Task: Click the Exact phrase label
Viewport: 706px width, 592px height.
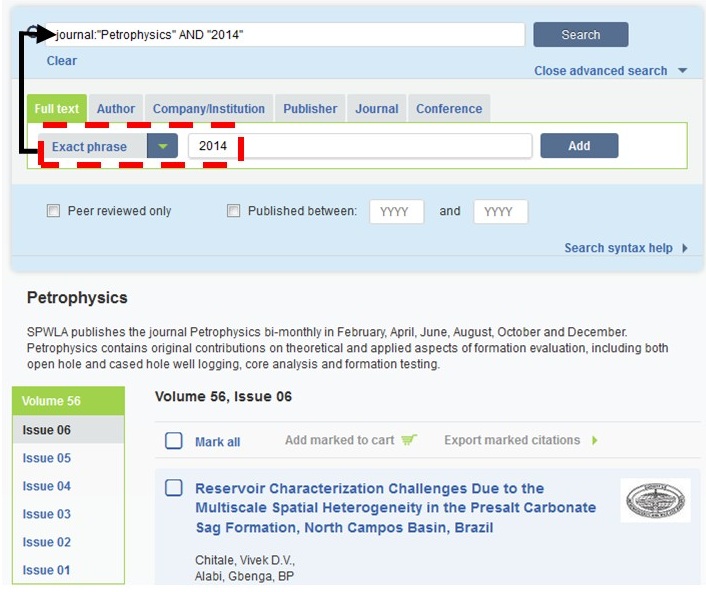Action: point(89,147)
